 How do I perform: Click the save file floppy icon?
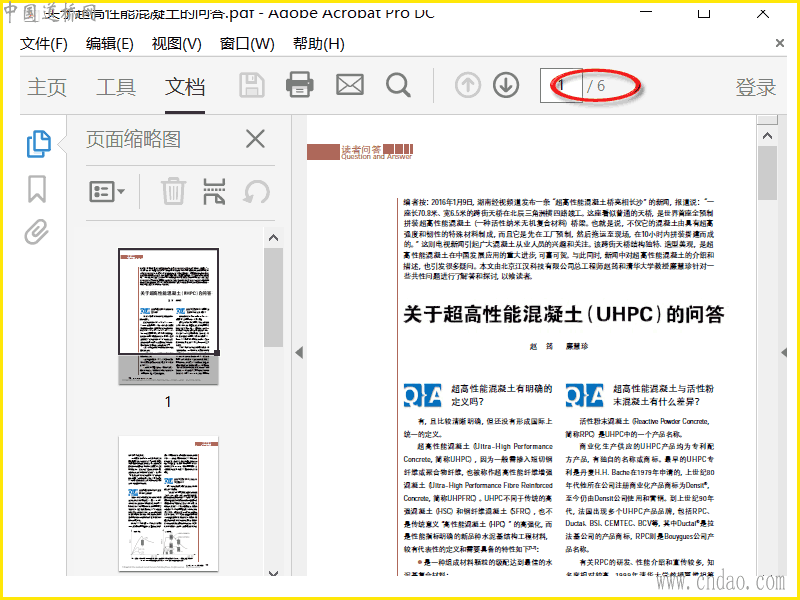[252, 85]
